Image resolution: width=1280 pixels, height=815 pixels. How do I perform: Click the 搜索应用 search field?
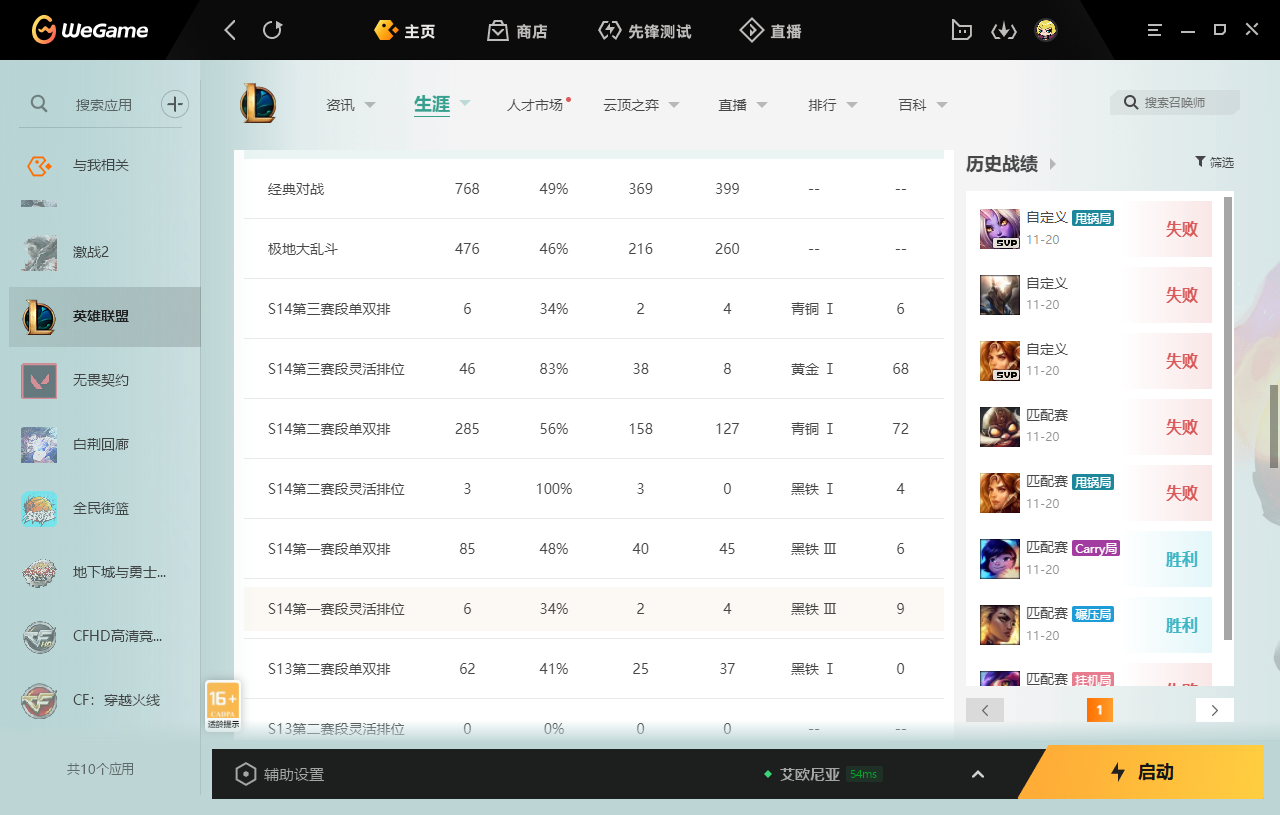tap(104, 104)
